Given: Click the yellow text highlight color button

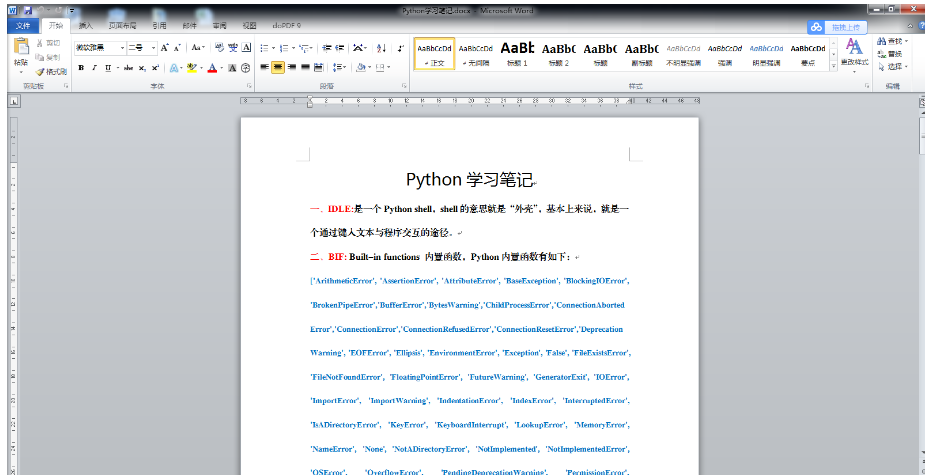Looking at the screenshot, I should [191, 68].
